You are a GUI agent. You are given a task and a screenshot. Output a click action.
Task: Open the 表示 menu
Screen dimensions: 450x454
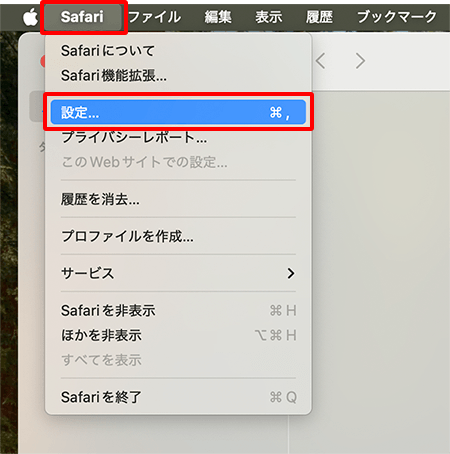point(269,17)
